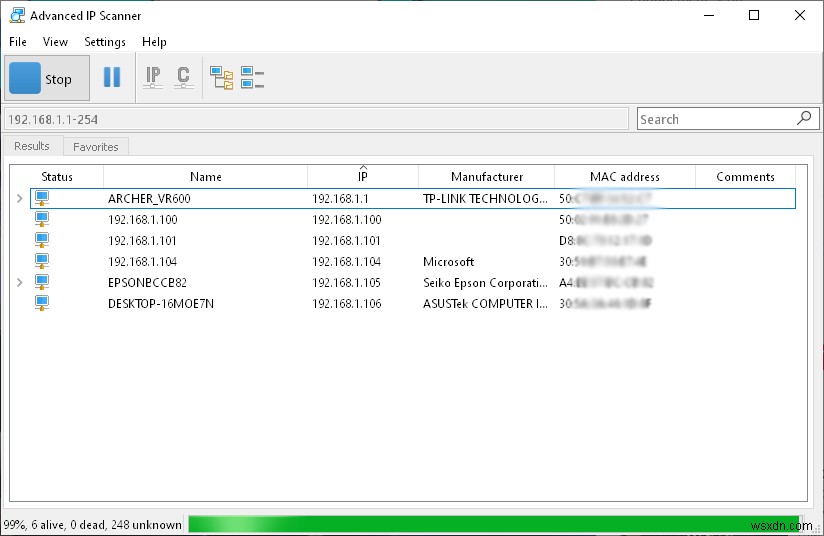Click the TP-LINK TECHNOLOG... manufacturer cell

(485, 199)
